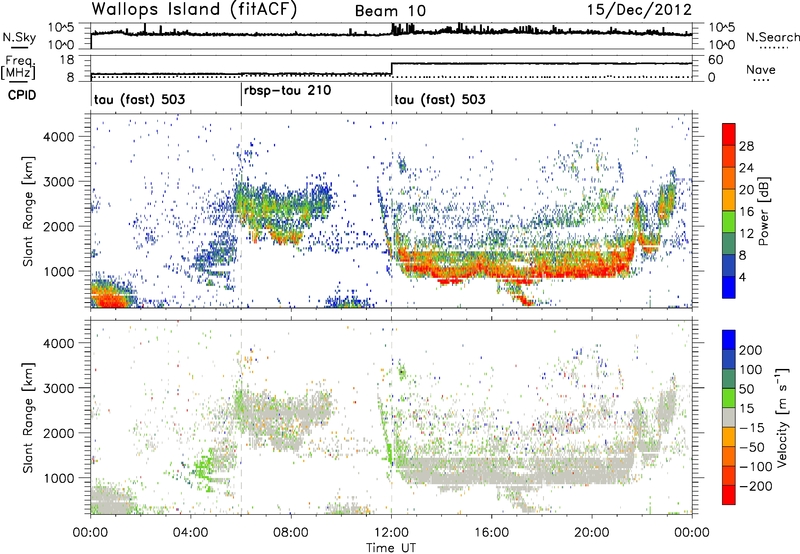Pick the light green segment of Power colorbar
Image resolution: width=800 pixels, height=554 pixels.
729,222
